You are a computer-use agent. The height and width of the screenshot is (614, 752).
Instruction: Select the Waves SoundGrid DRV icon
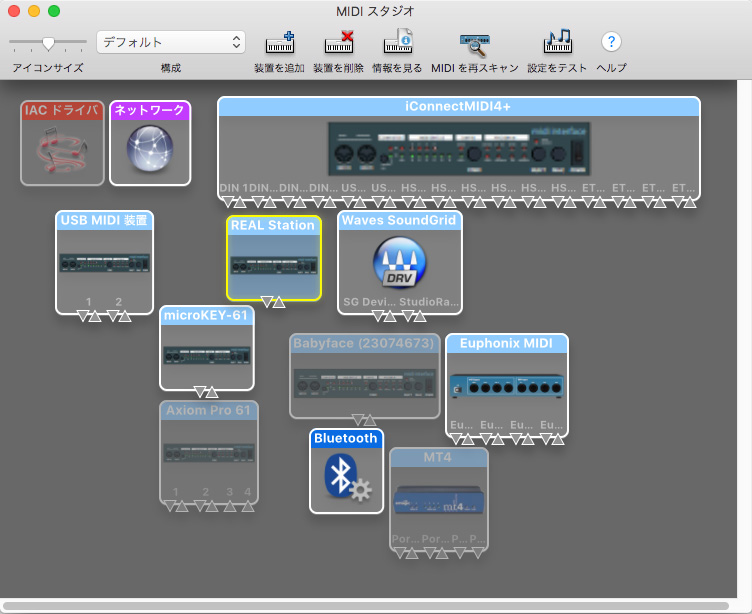(400, 262)
